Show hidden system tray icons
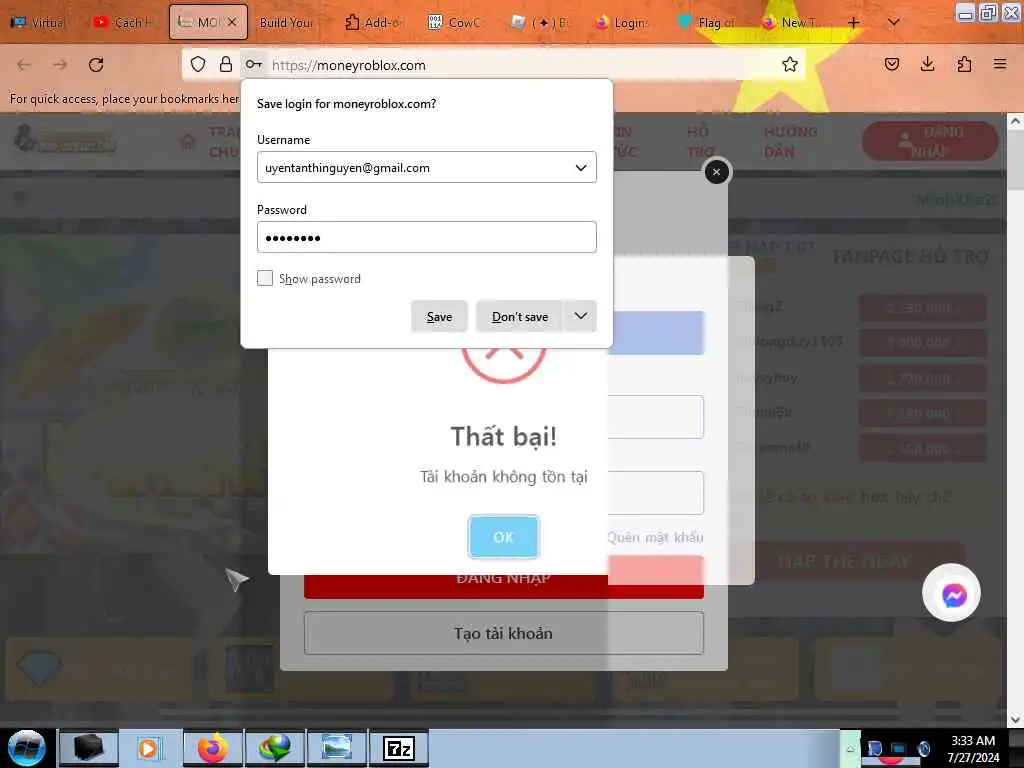1024x768 pixels. [x=850, y=749]
